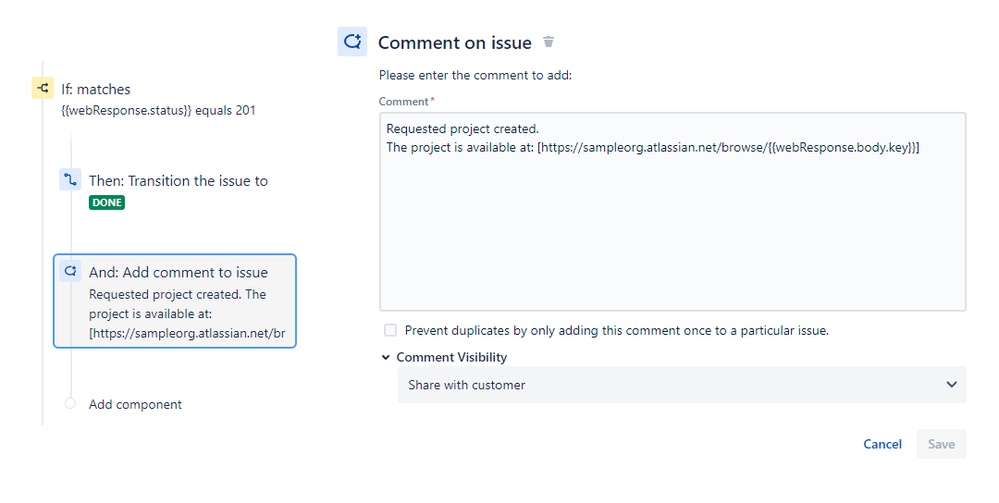Select Then: Transition the issue to step
This screenshot has width=999, height=503.
(x=178, y=181)
